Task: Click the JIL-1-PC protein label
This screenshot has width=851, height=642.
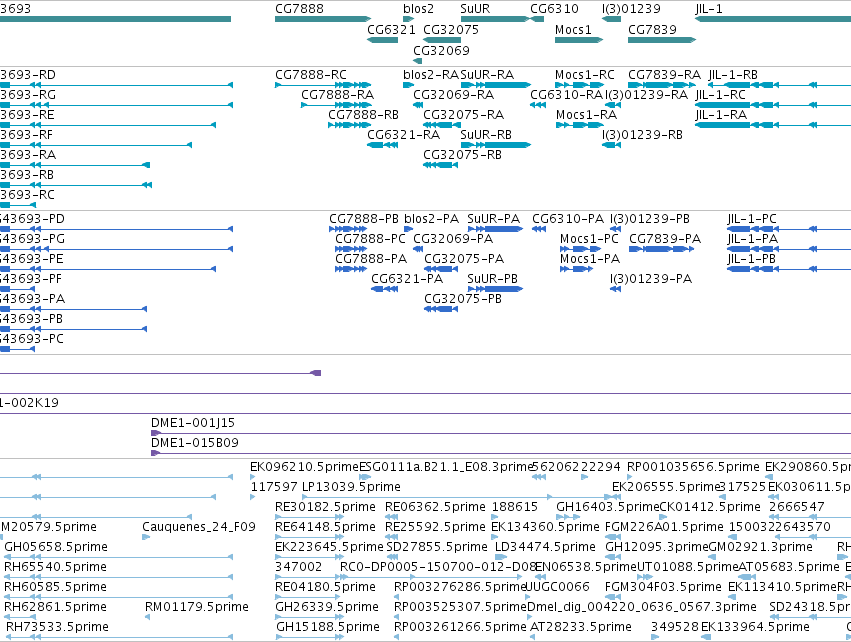Action: pyautogui.click(x=752, y=219)
